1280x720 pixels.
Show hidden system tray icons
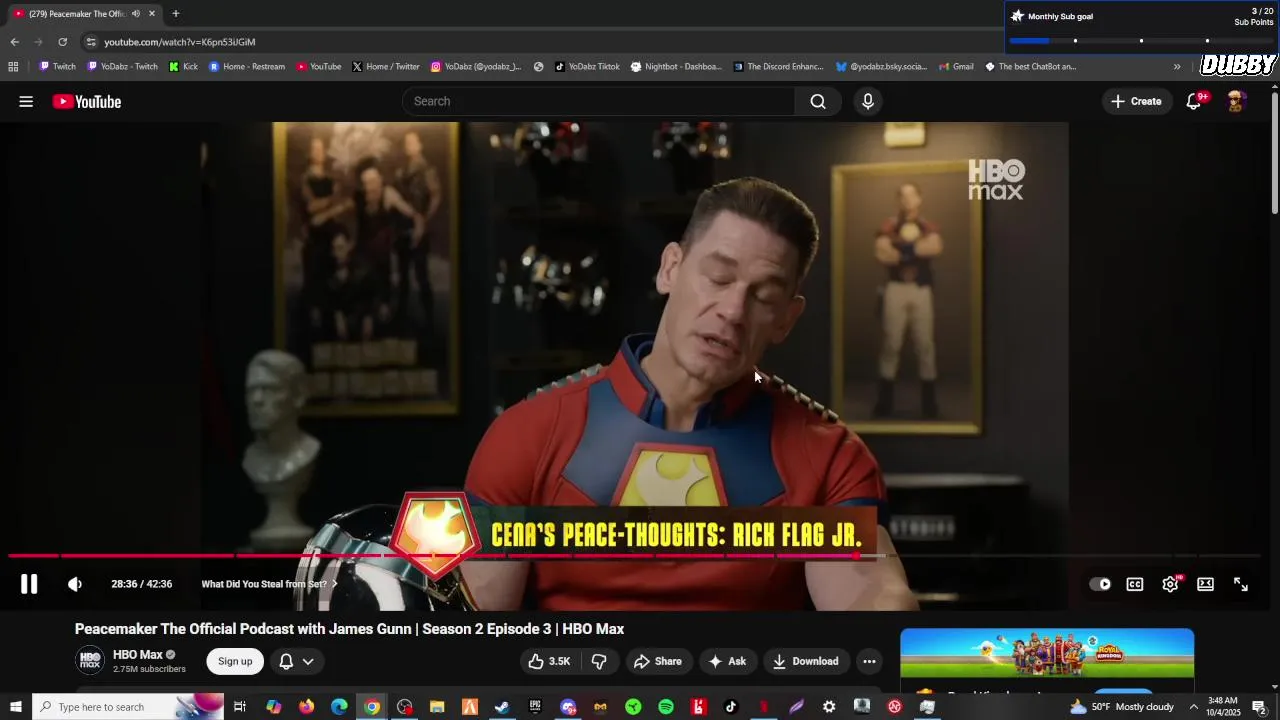pyautogui.click(x=1193, y=707)
